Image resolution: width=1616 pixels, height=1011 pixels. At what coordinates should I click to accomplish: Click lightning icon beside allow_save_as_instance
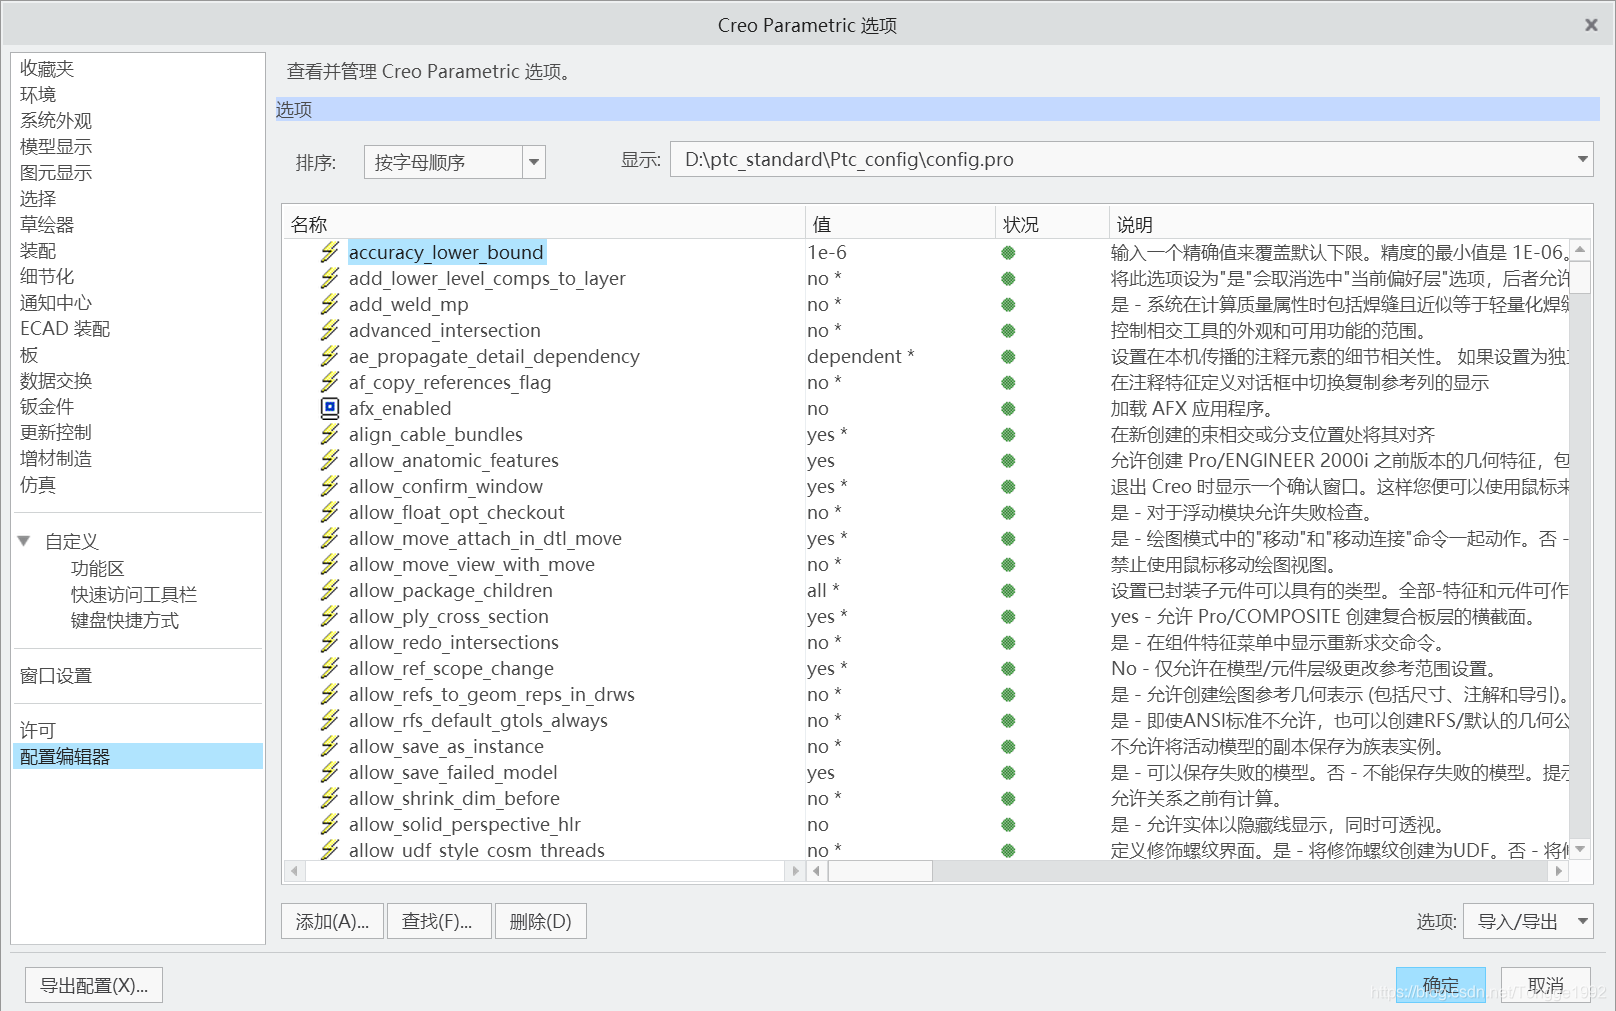329,746
